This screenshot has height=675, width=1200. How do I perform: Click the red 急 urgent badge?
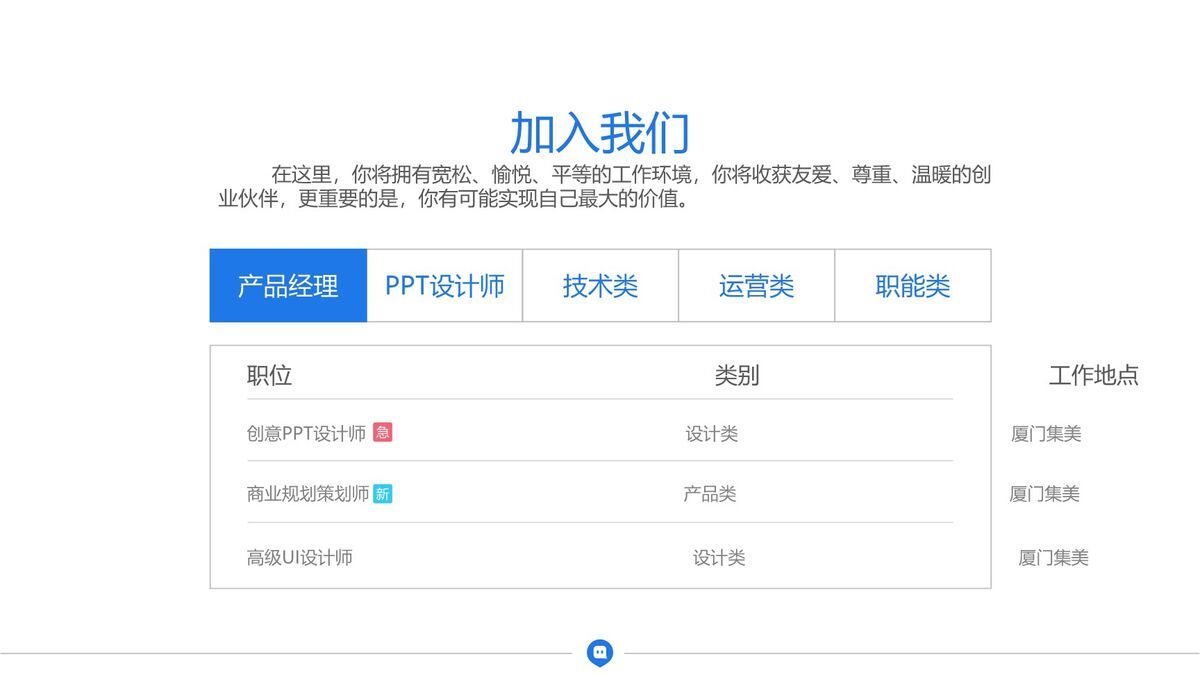coord(385,432)
